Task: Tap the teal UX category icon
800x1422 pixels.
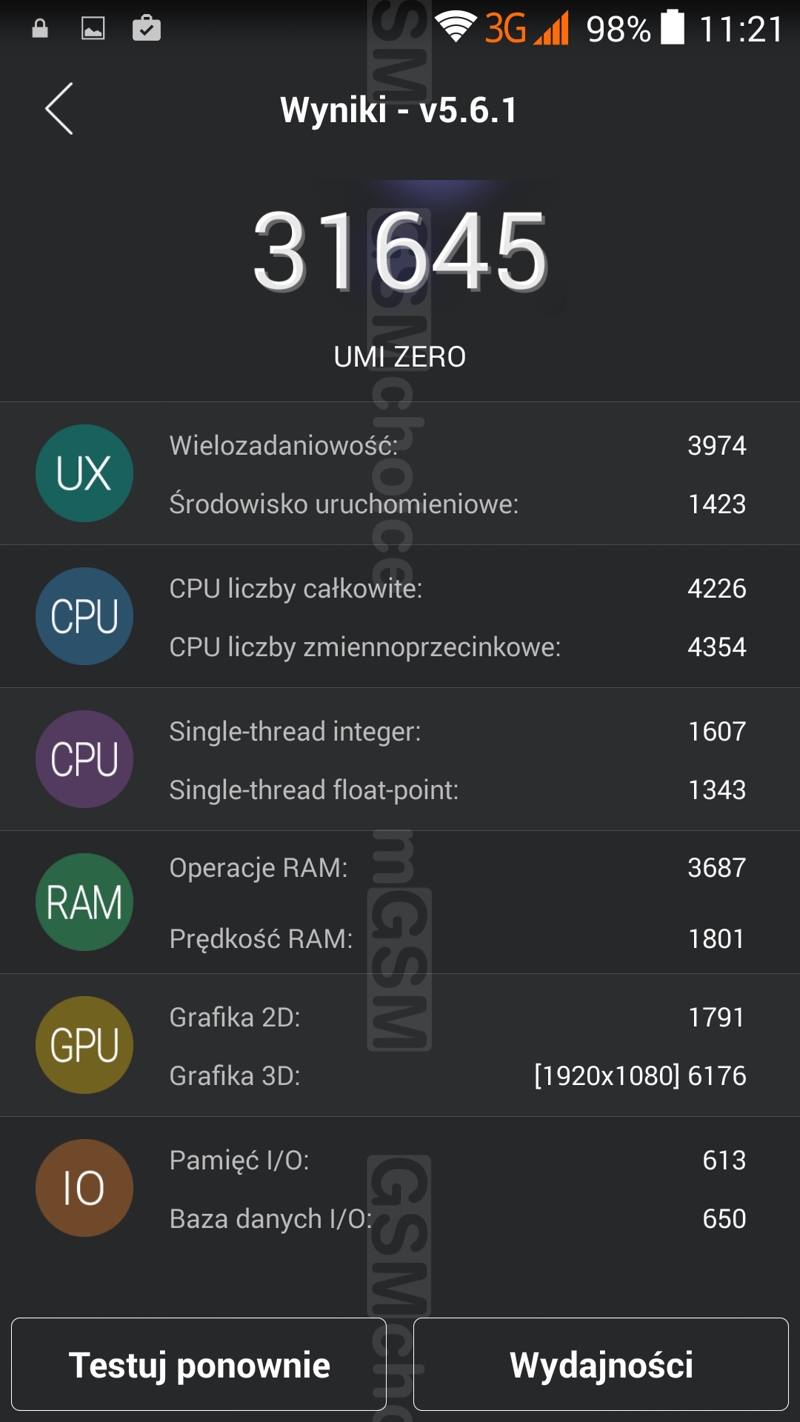Action: tap(84, 473)
